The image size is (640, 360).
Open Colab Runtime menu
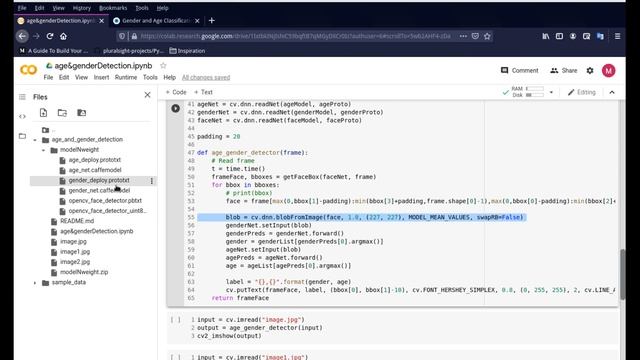(x=126, y=78)
